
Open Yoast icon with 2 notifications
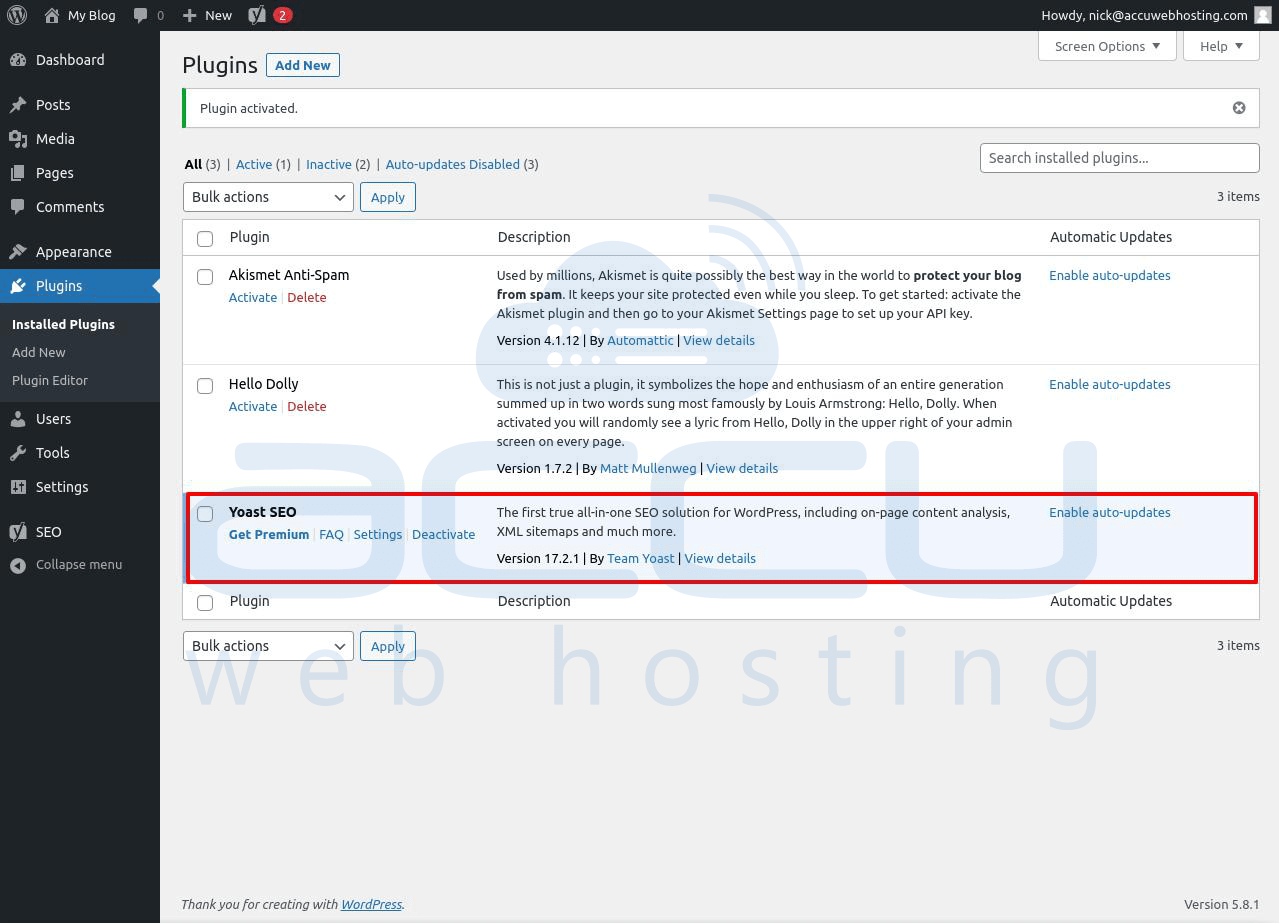coord(270,15)
